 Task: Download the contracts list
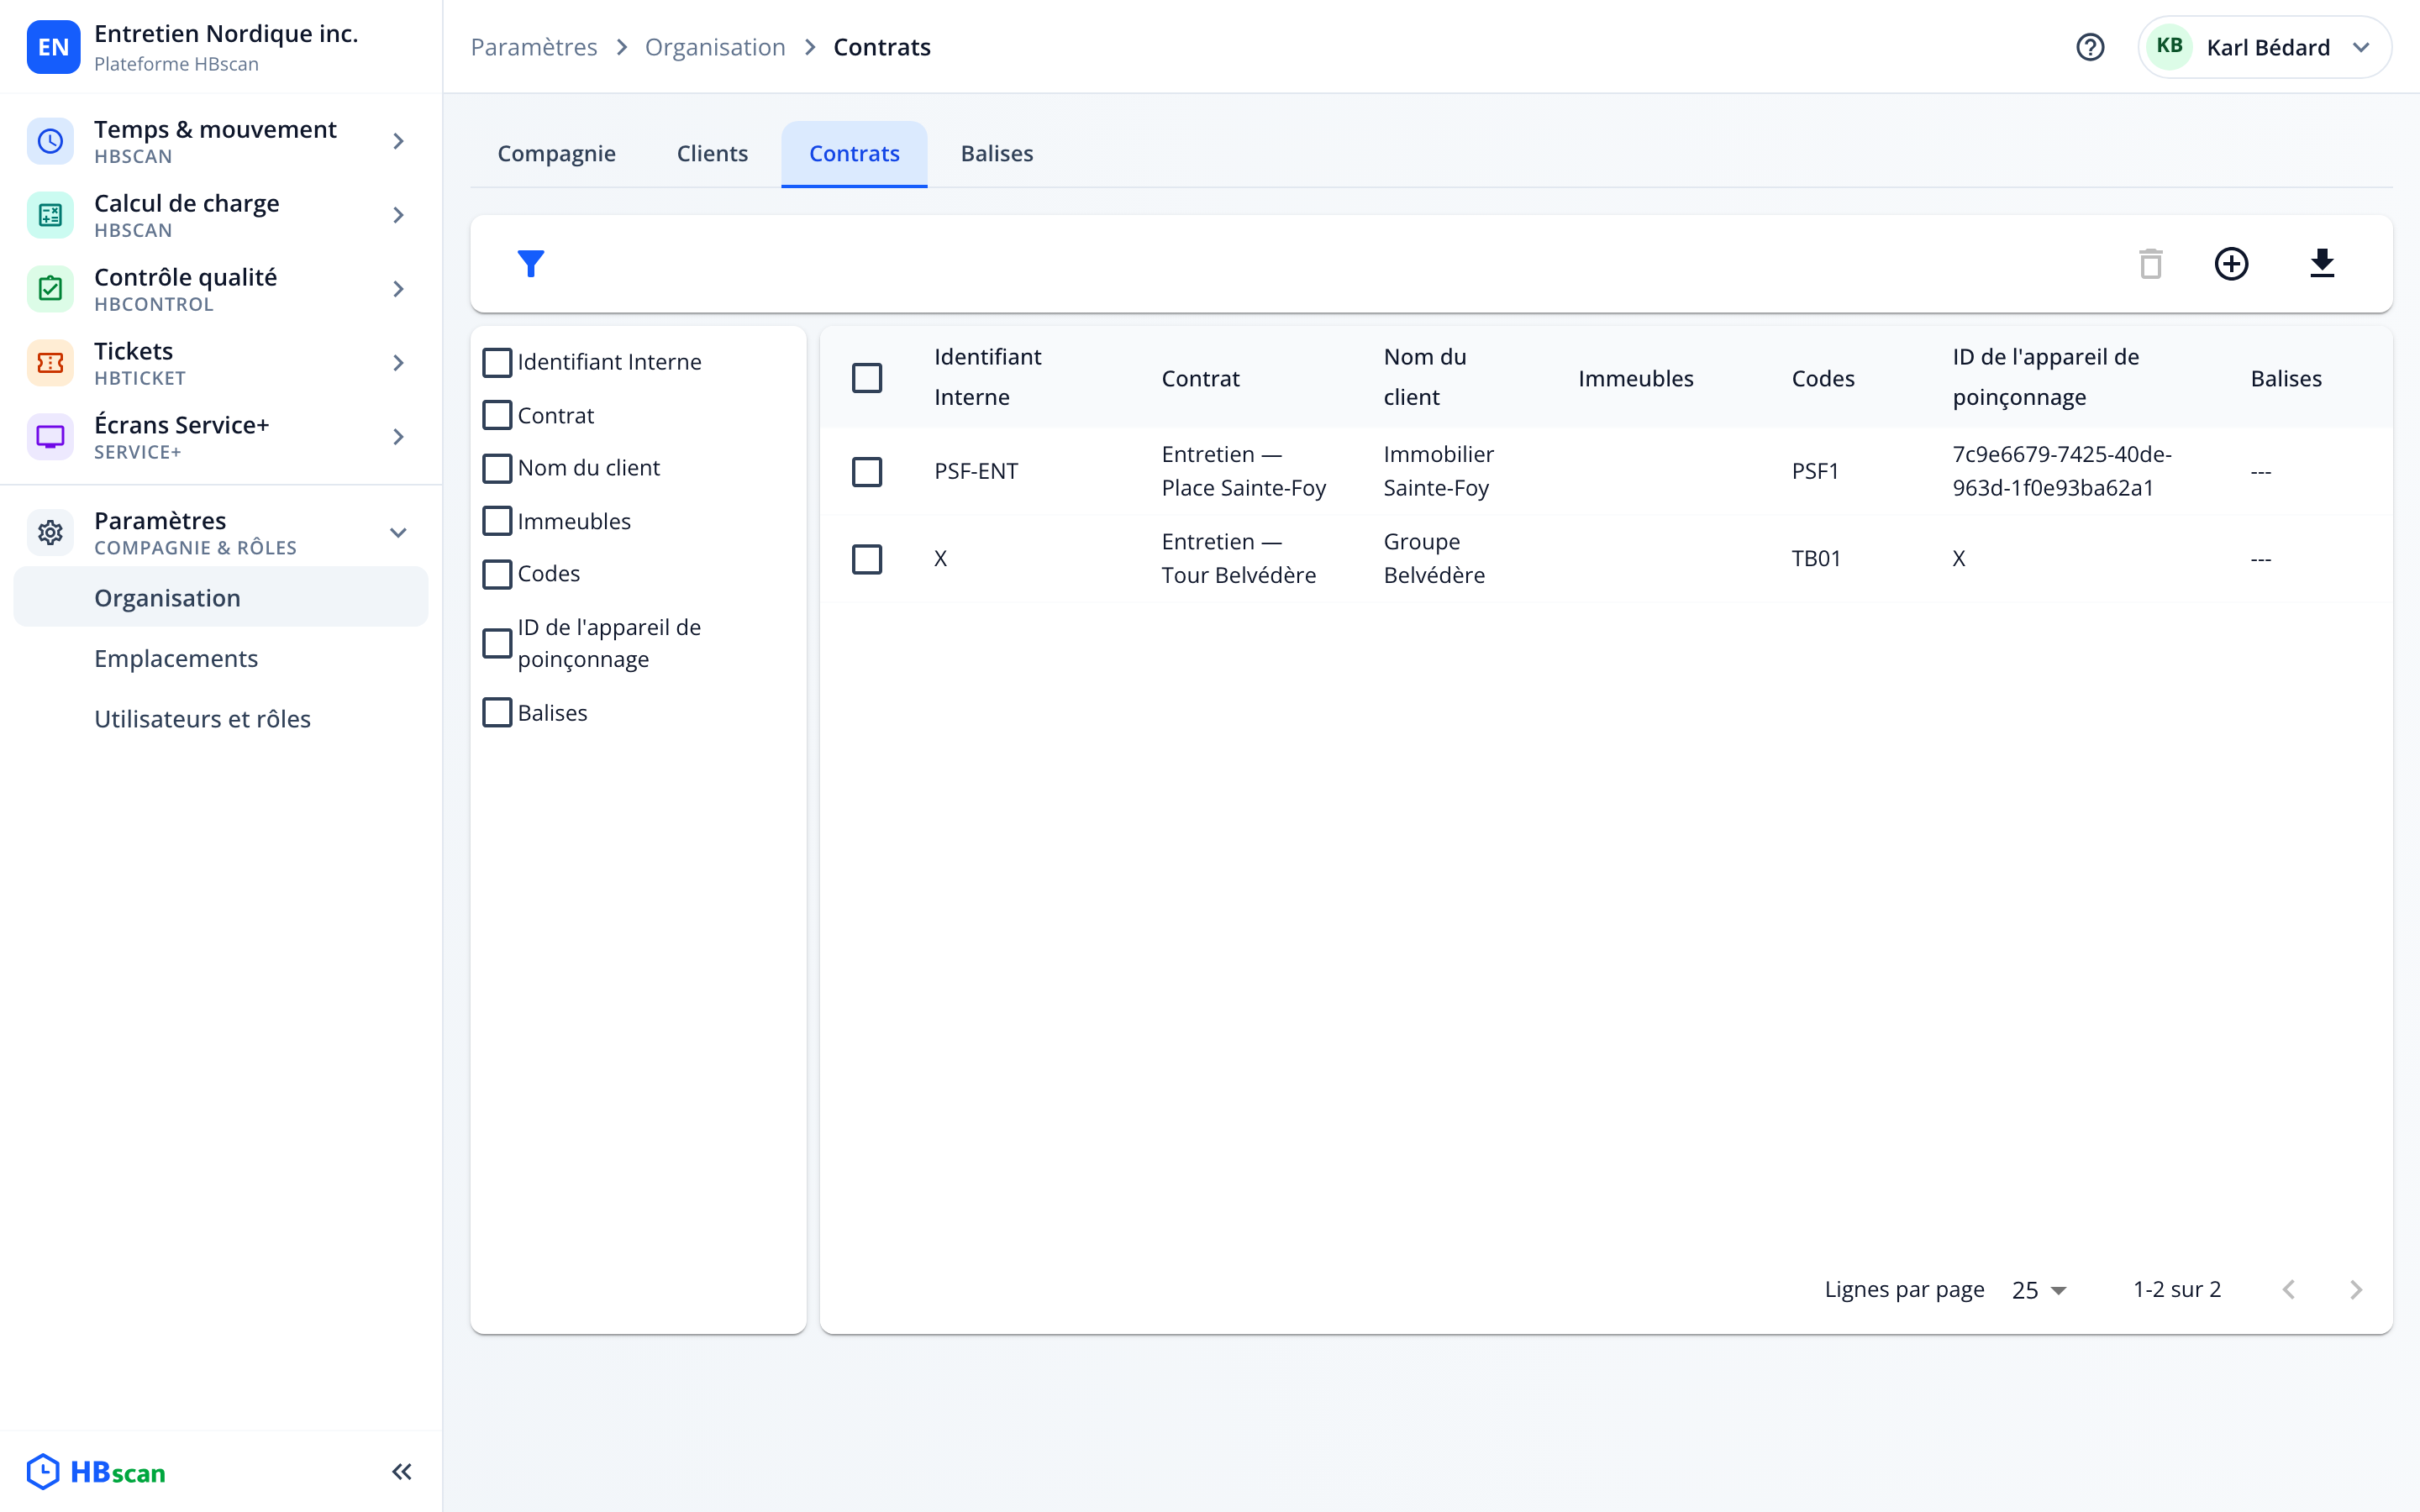pos(2322,264)
